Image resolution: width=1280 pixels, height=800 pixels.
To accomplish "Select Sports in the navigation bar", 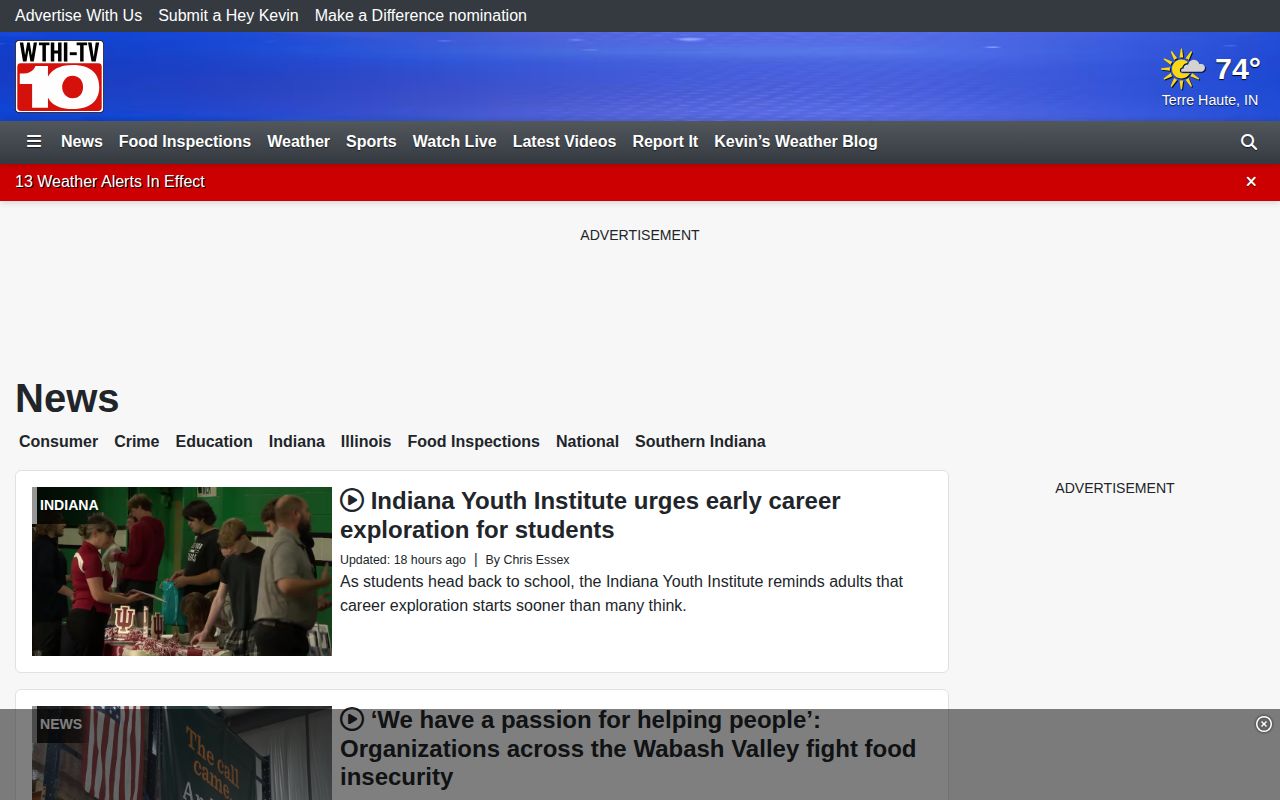I will point(371,142).
